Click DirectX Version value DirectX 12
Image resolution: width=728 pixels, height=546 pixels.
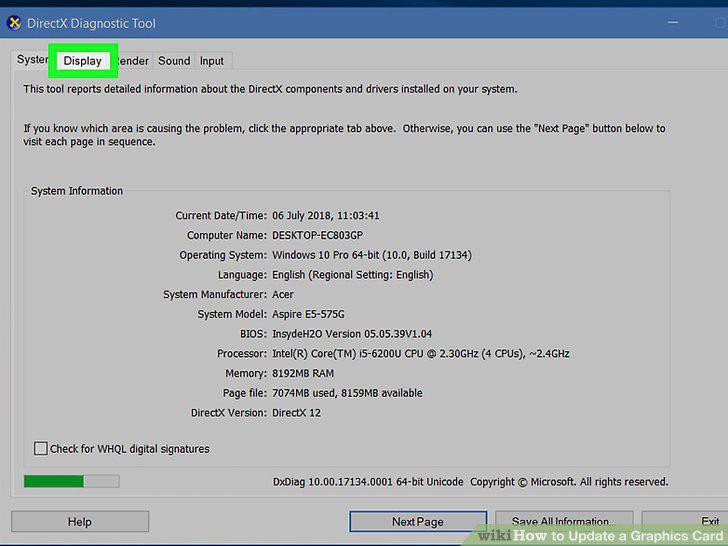pyautogui.click(x=296, y=413)
